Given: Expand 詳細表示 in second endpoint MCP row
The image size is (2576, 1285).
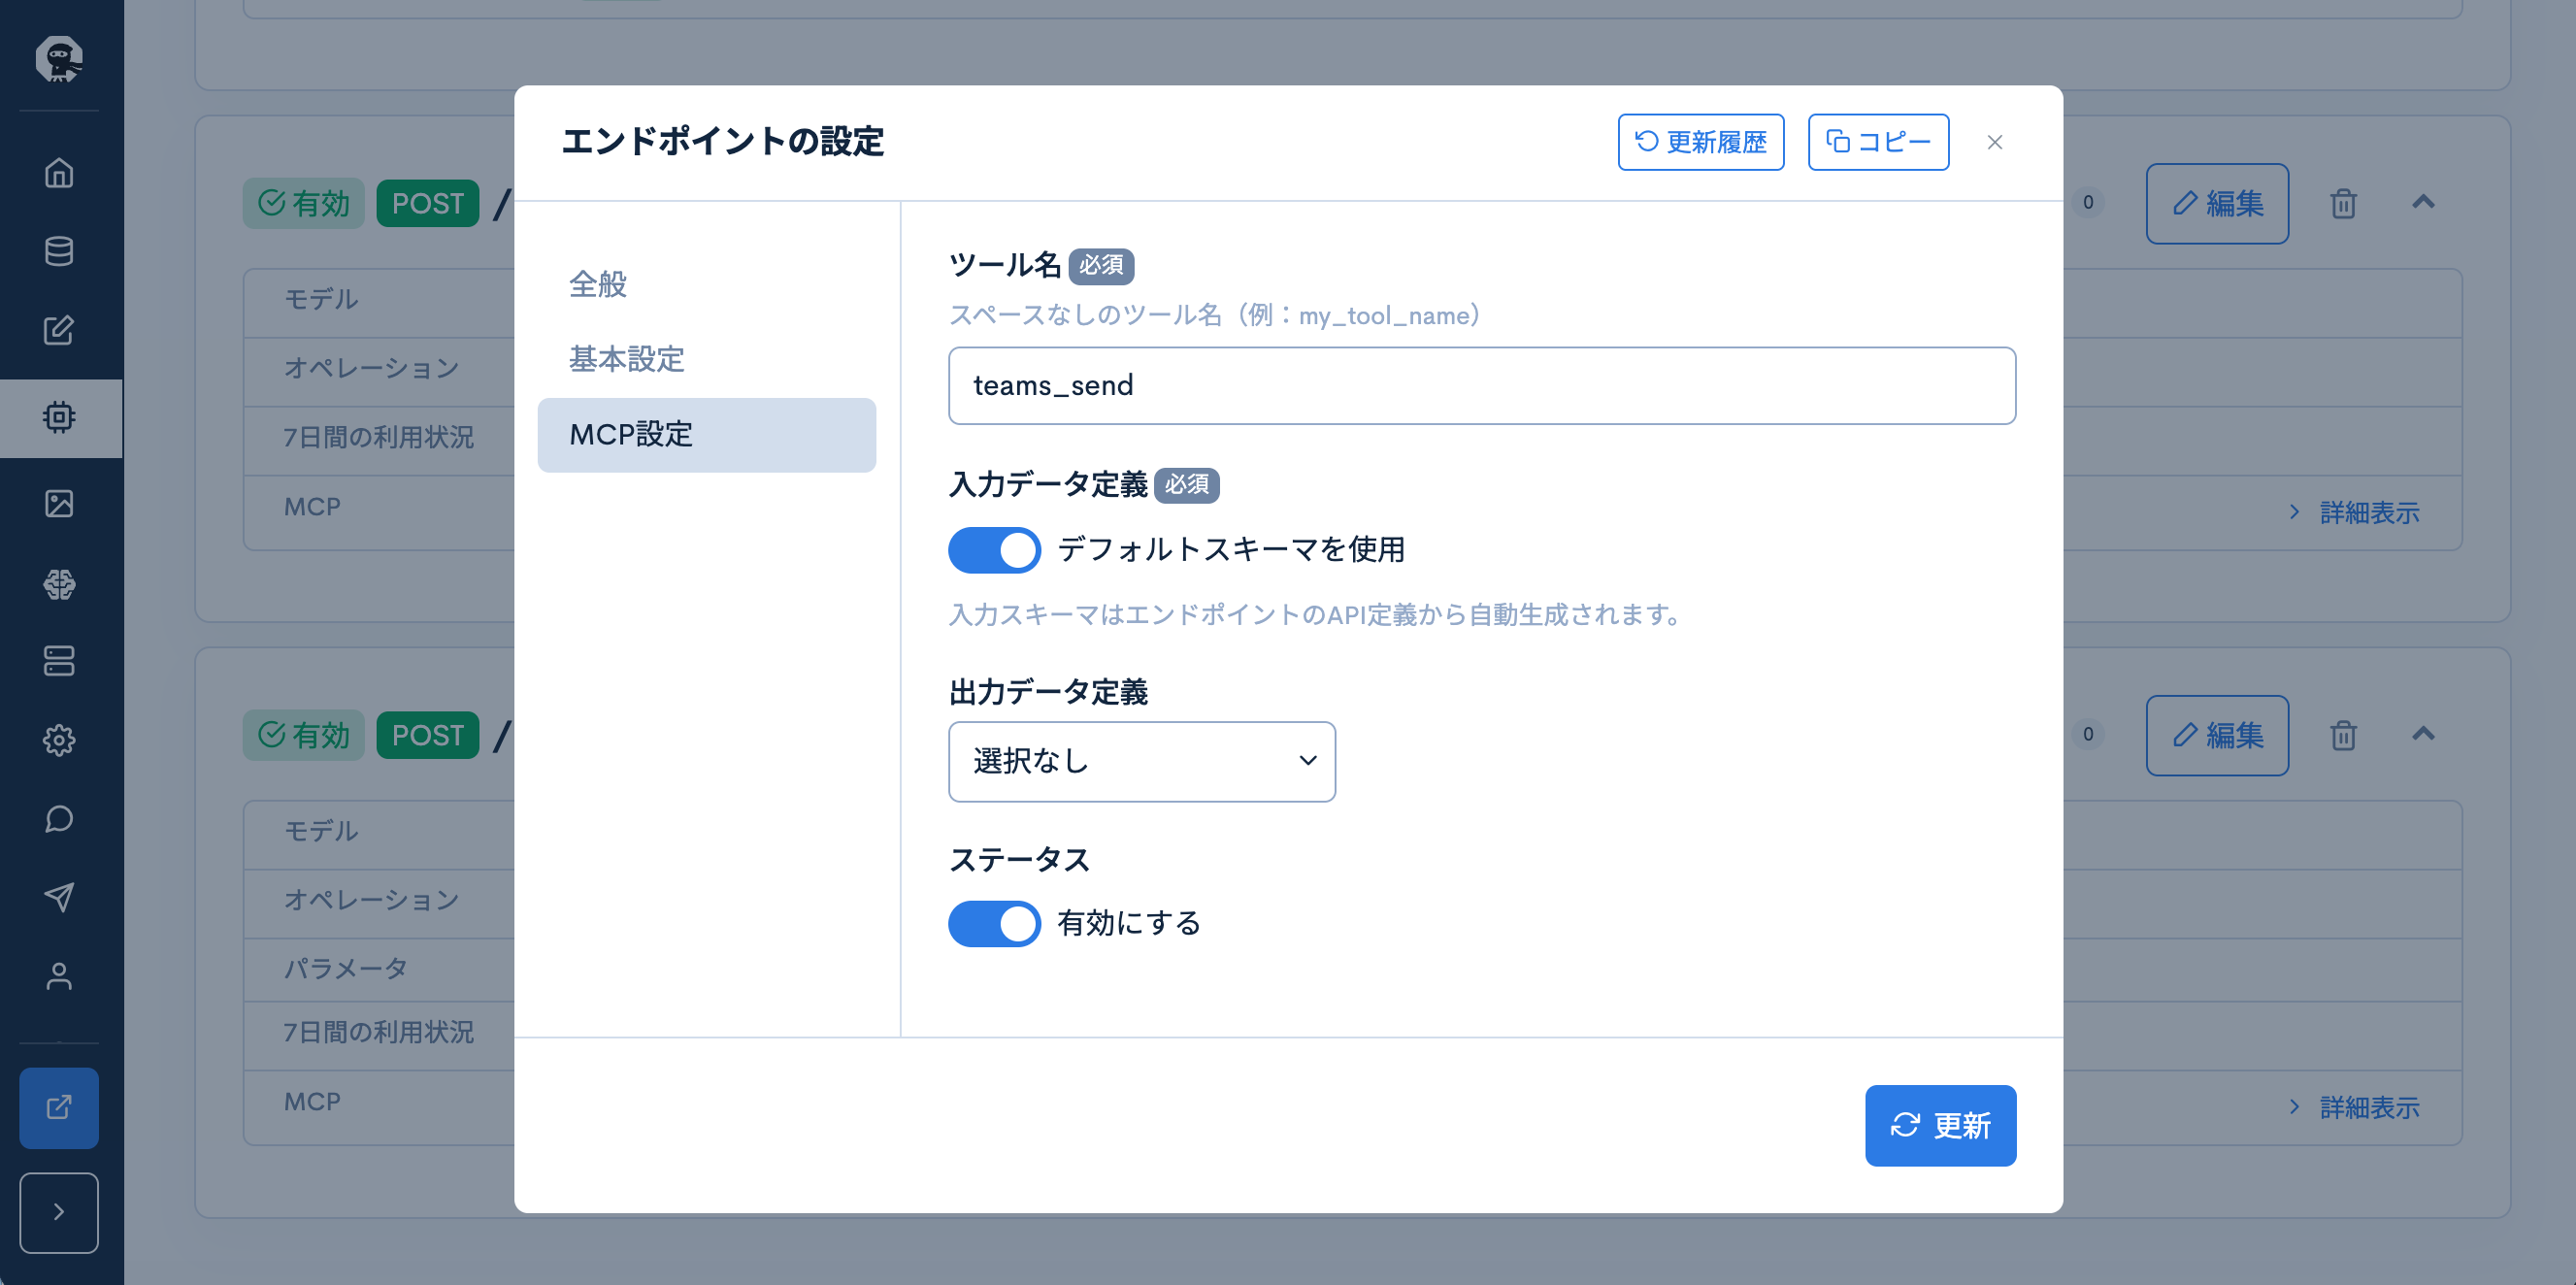Looking at the screenshot, I should [x=2354, y=1108].
